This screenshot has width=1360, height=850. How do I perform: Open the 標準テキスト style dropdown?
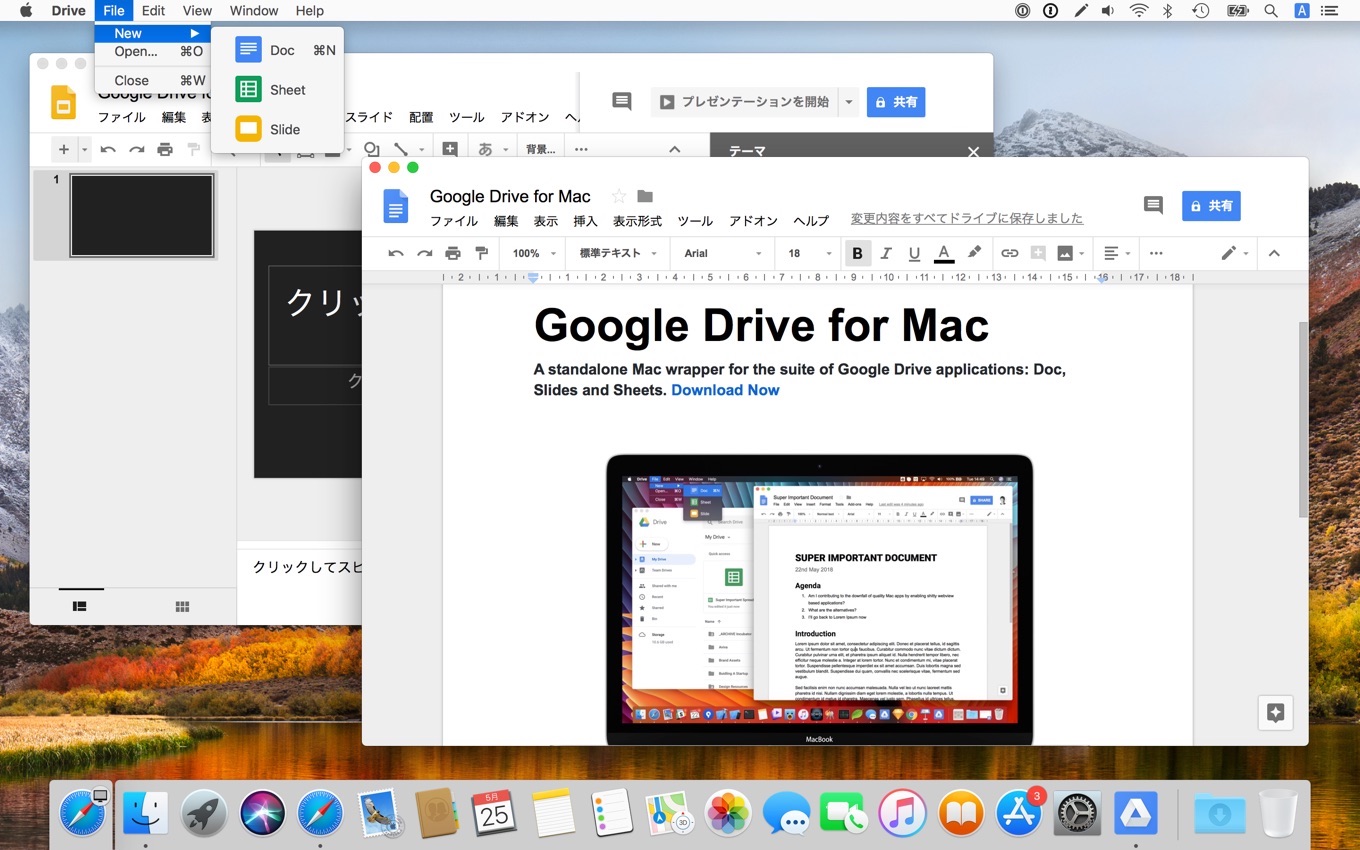pyautogui.click(x=618, y=253)
